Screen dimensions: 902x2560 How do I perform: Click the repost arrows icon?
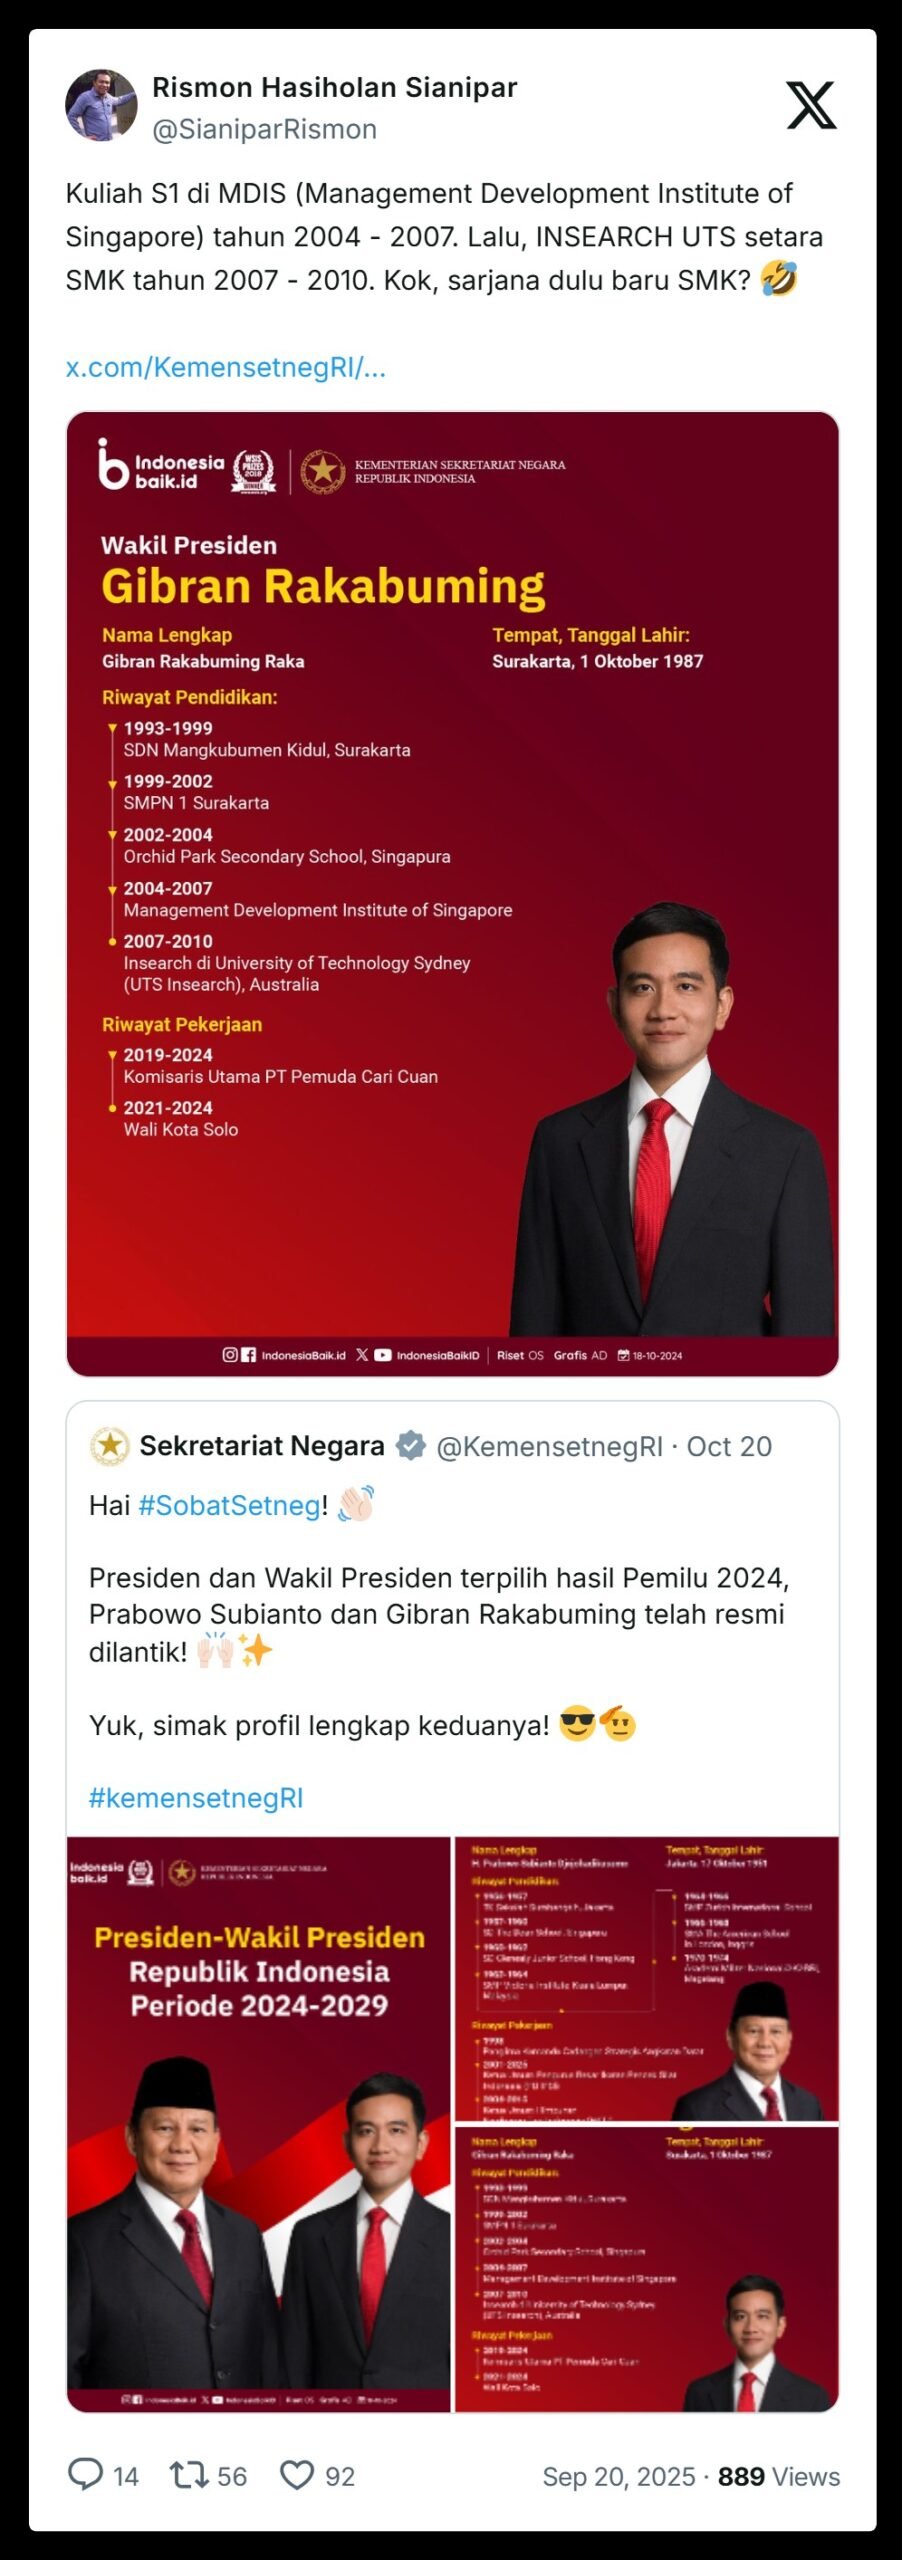[x=188, y=2475]
